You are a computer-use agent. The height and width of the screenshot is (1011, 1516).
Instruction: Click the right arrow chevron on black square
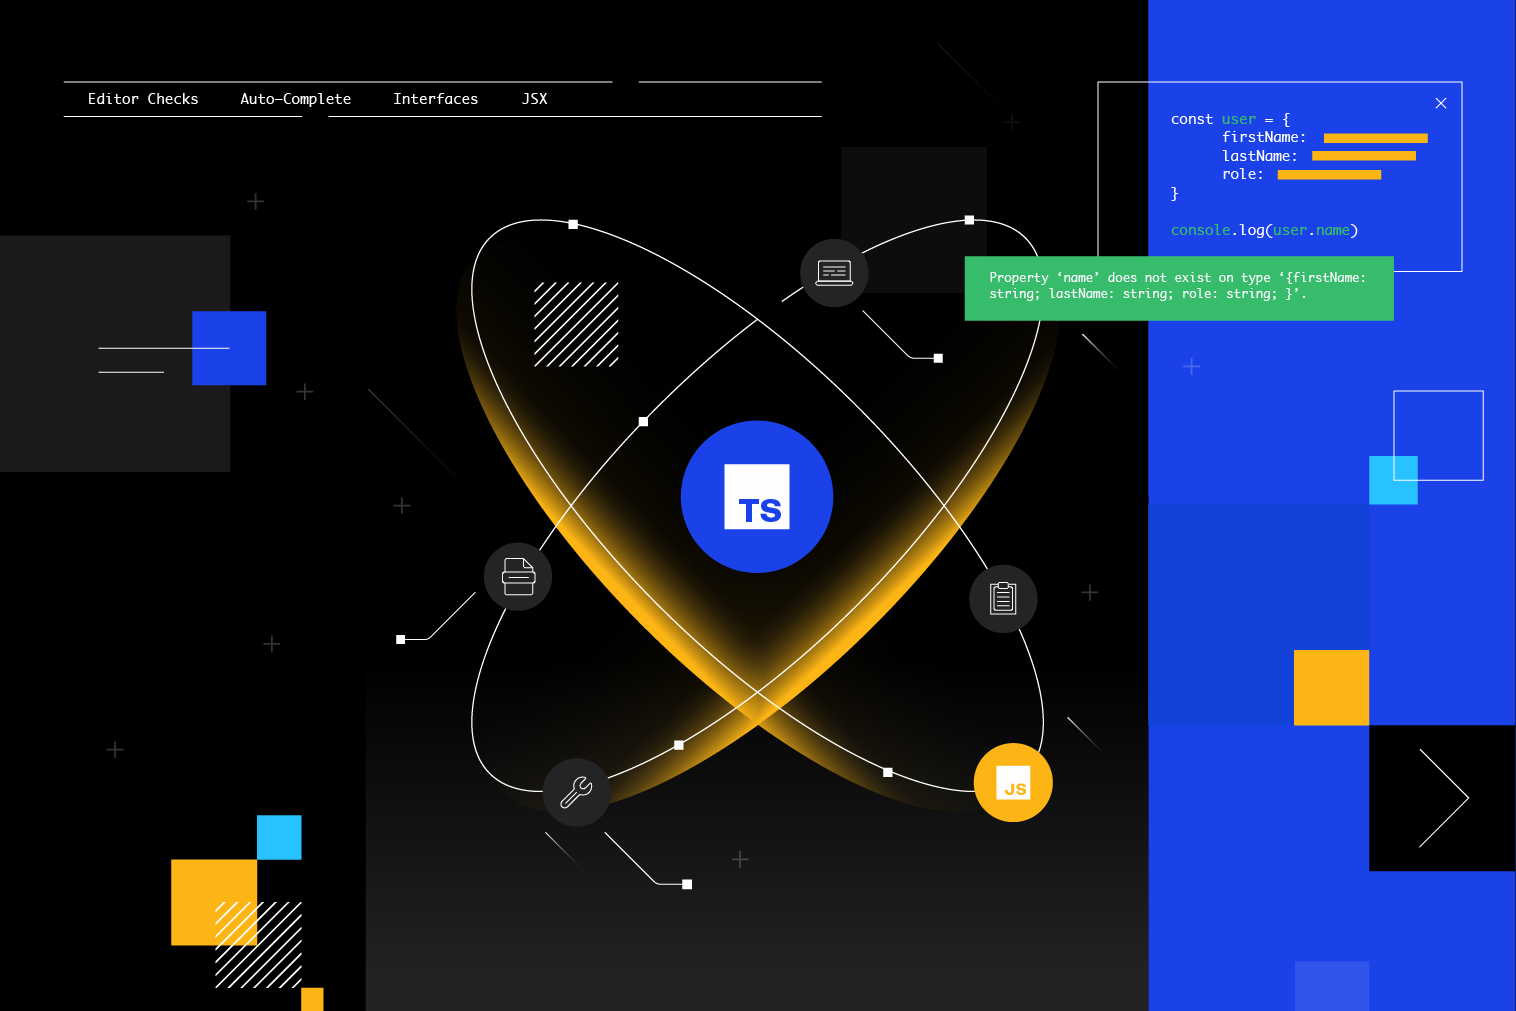(1443, 798)
